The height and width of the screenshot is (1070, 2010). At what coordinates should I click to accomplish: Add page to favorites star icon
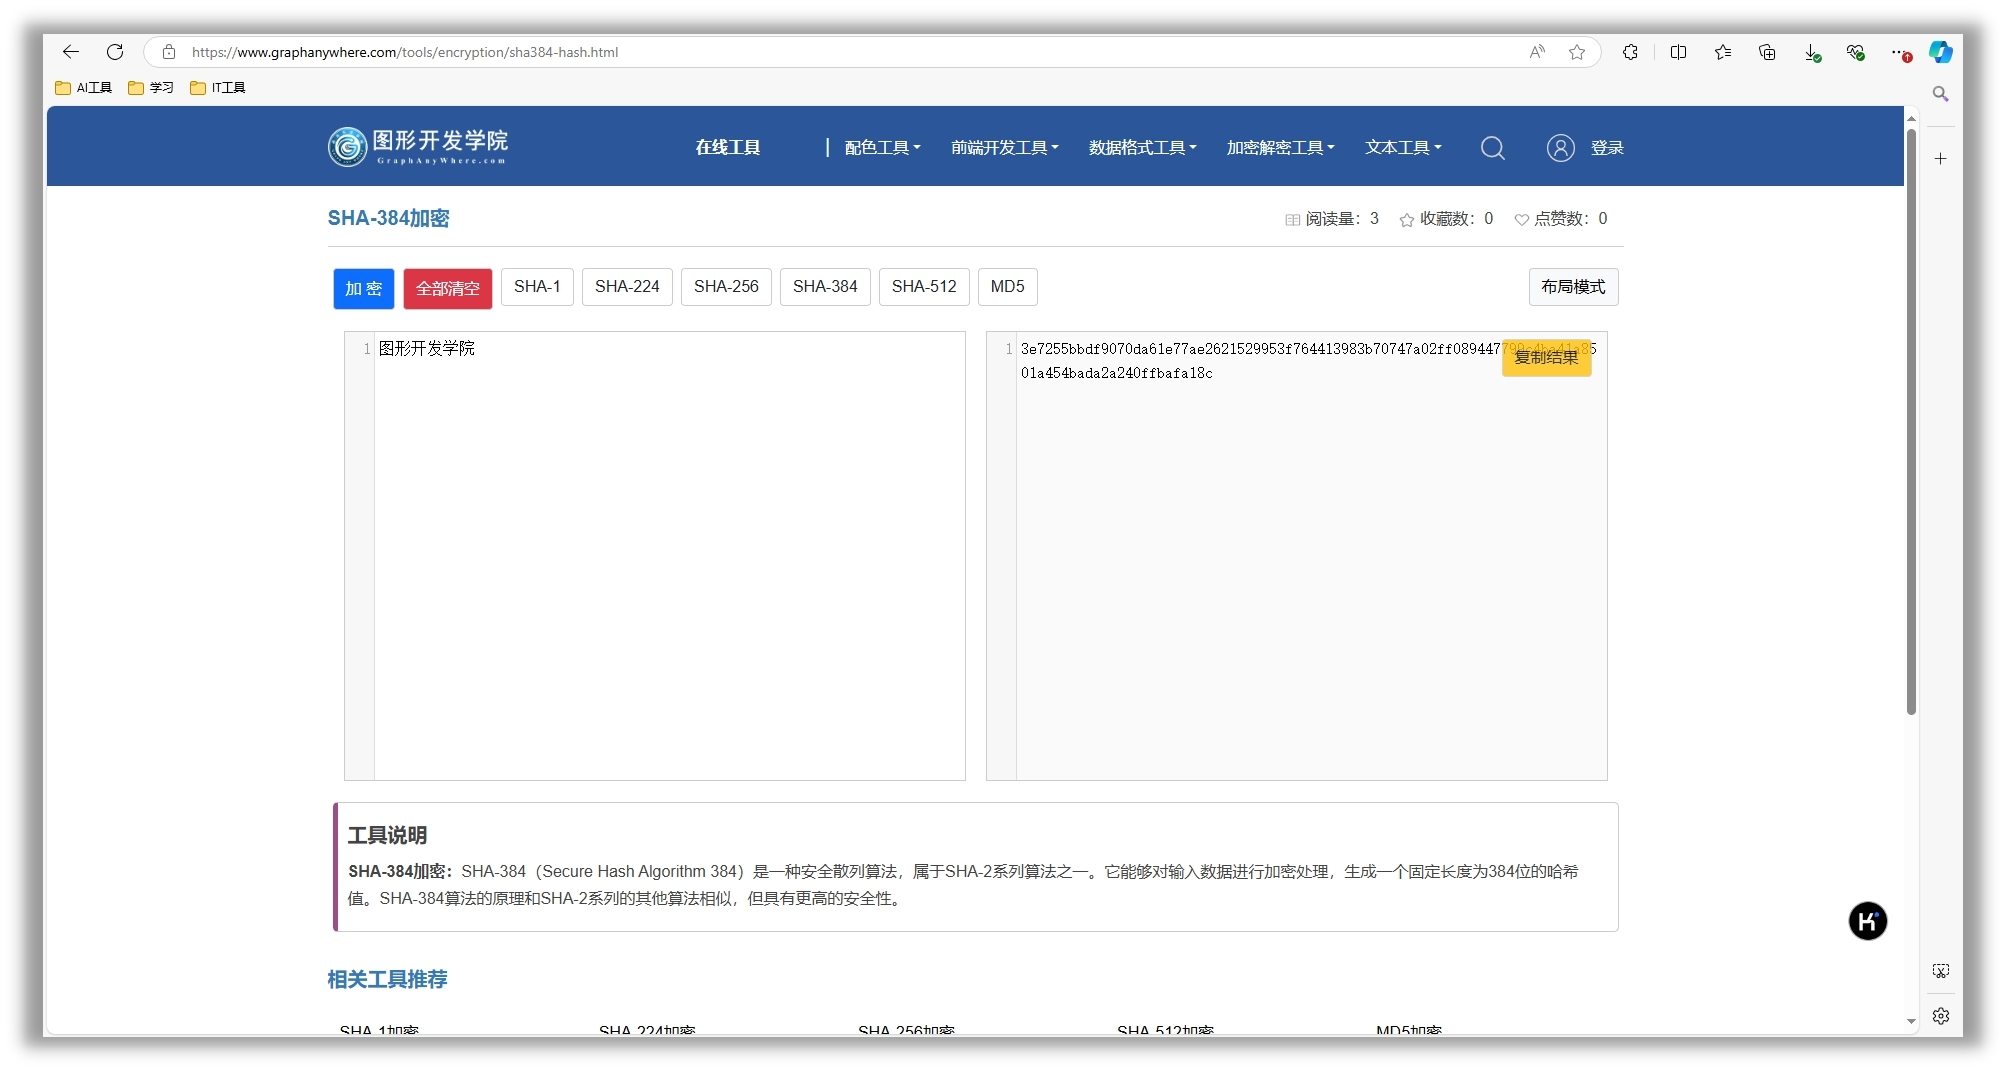(x=1577, y=52)
